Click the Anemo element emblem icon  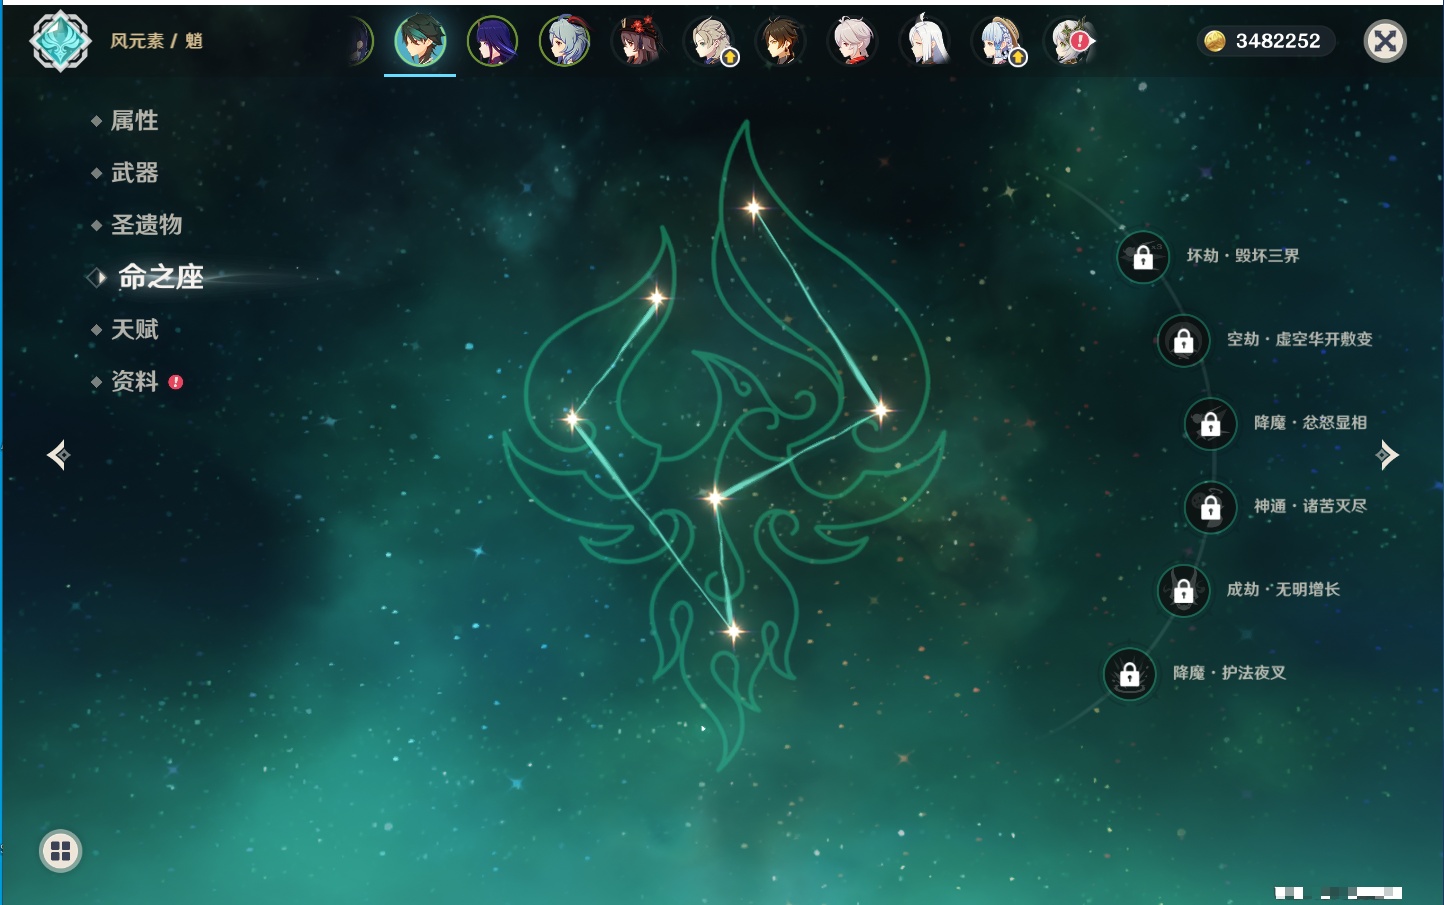coord(60,41)
